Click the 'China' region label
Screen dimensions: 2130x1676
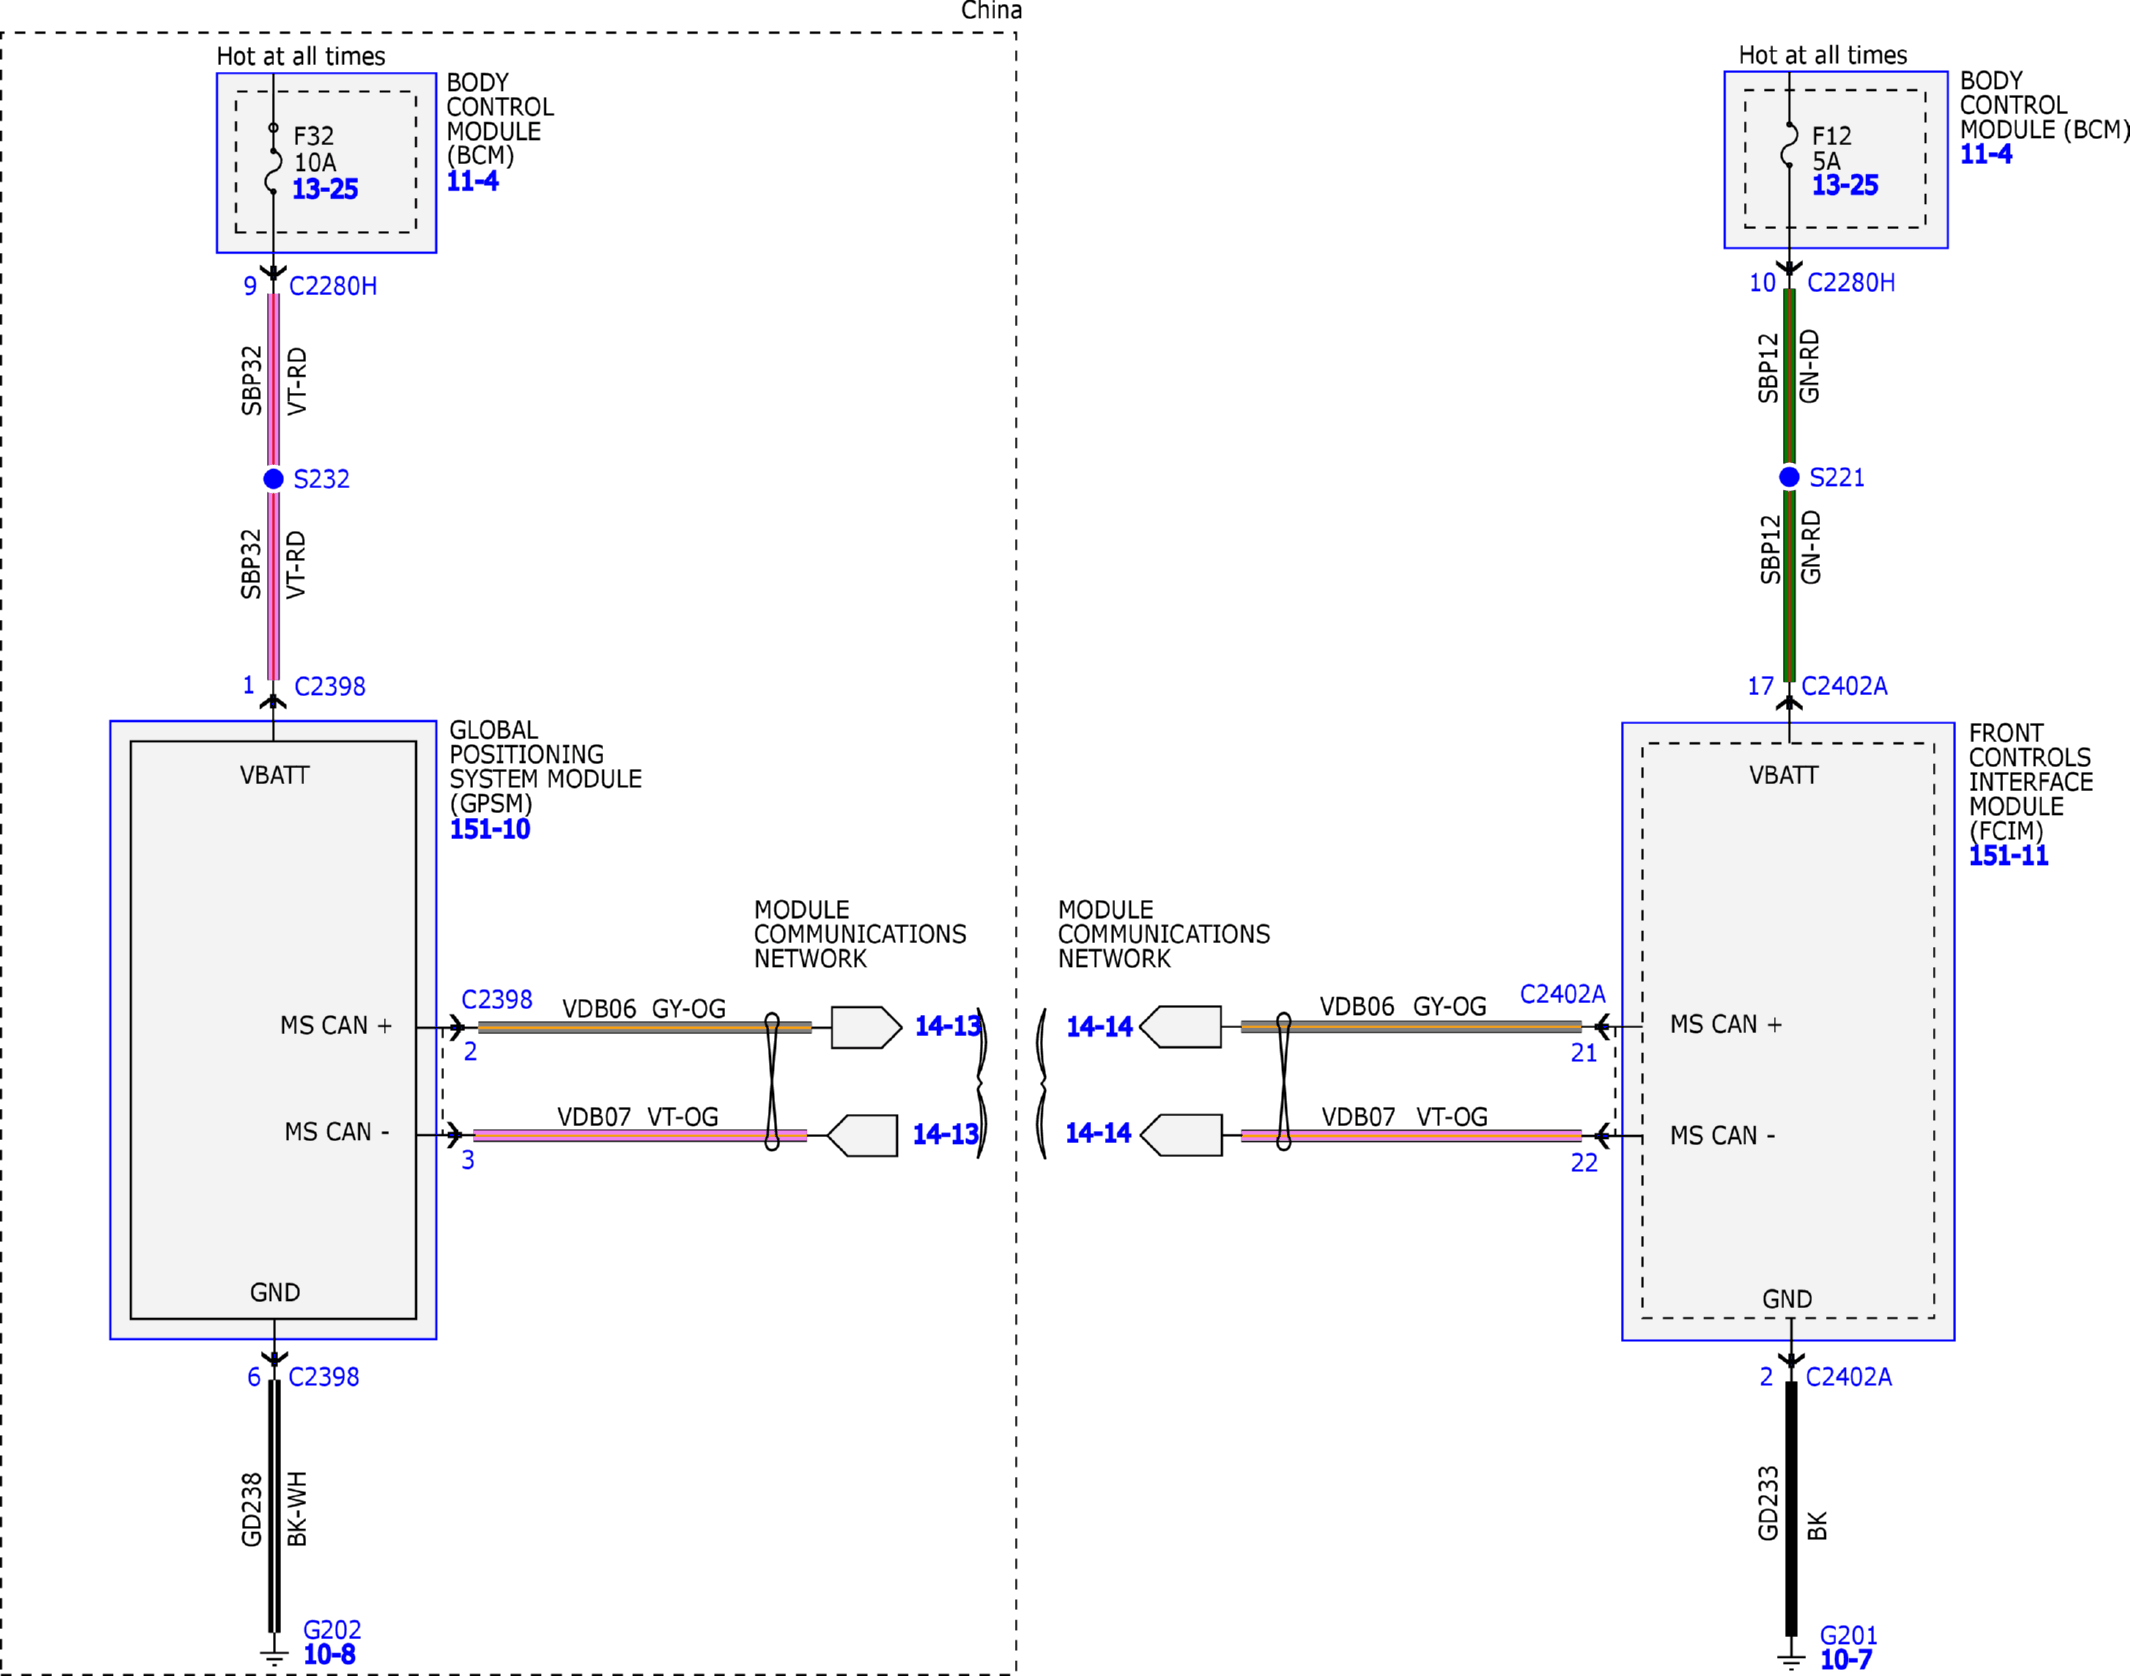(x=991, y=11)
